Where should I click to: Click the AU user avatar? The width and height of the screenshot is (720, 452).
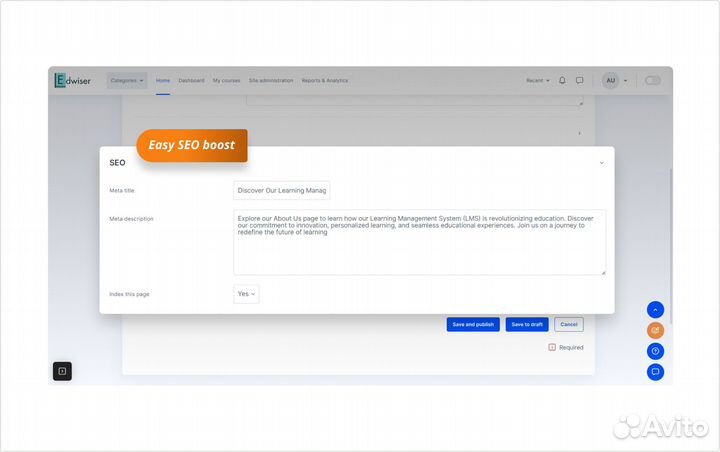610,80
